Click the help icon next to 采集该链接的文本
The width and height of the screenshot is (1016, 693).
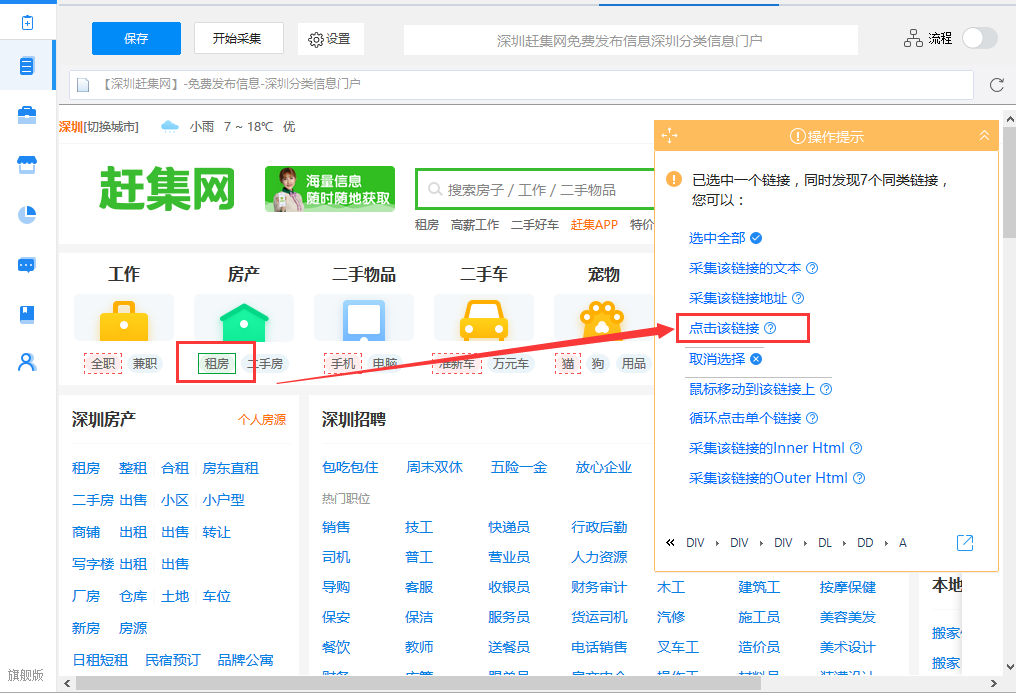(812, 268)
